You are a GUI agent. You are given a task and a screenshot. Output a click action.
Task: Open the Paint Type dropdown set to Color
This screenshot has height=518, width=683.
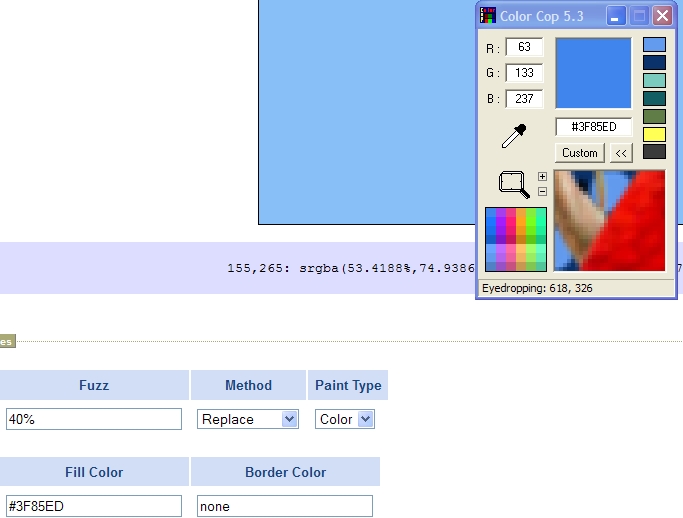pyautogui.click(x=345, y=419)
